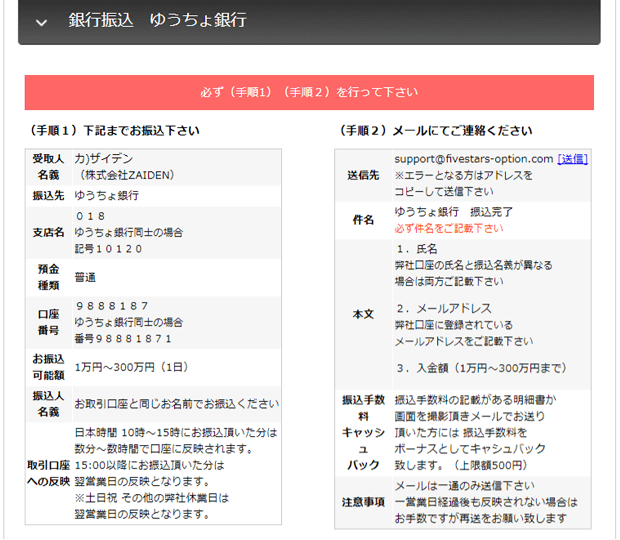Click コピーして送信下さい text
This screenshot has height=540, width=620.
(x=444, y=192)
